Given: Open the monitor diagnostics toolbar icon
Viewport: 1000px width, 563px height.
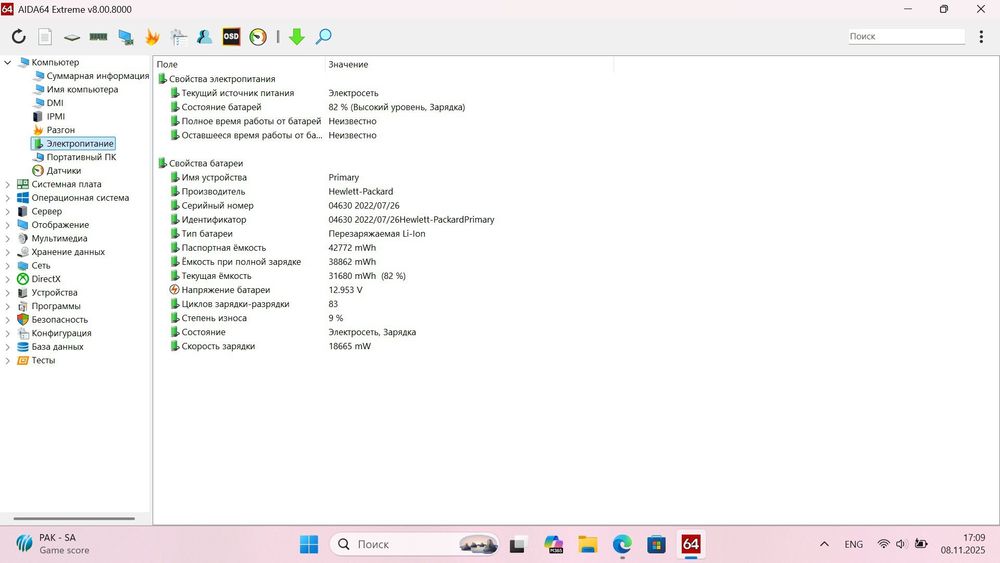Looking at the screenshot, I should (x=179, y=37).
